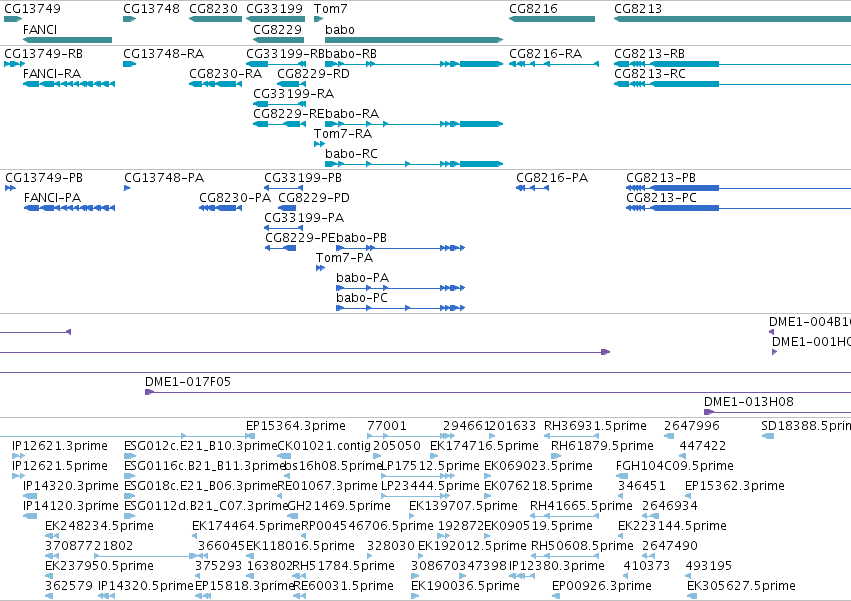Select the CG13748-PA protein label

tap(164, 178)
